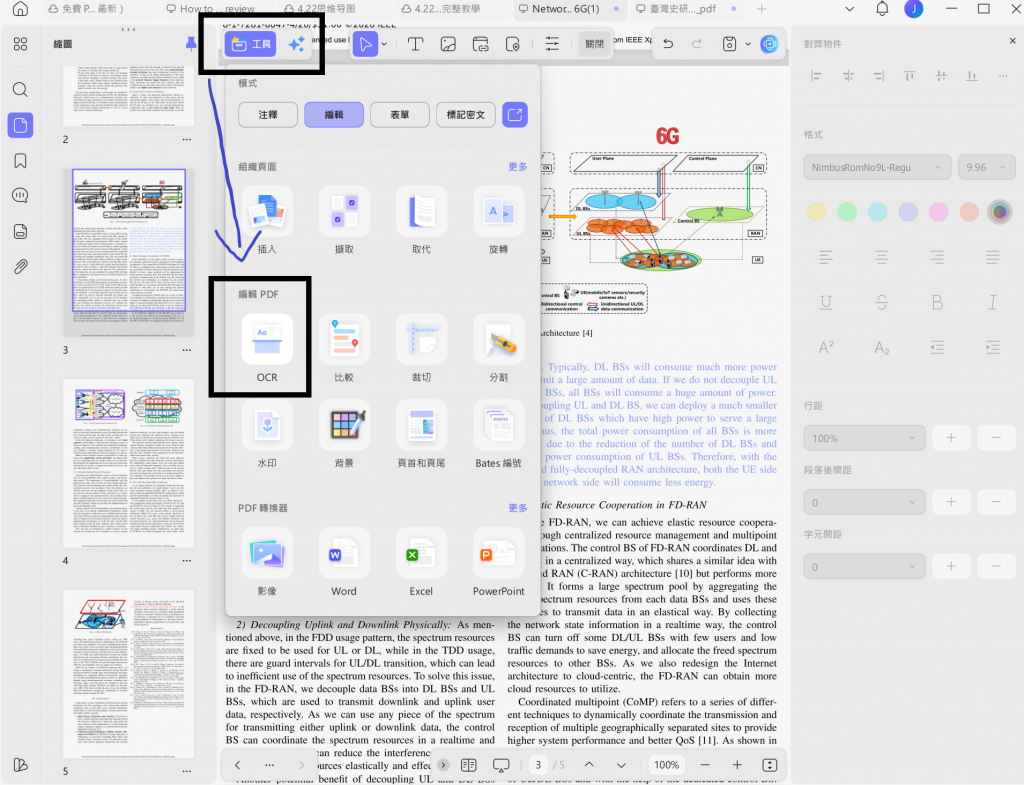This screenshot has width=1024, height=785.
Task: Switch to Redact (標記密文) mode
Action: tap(466, 115)
